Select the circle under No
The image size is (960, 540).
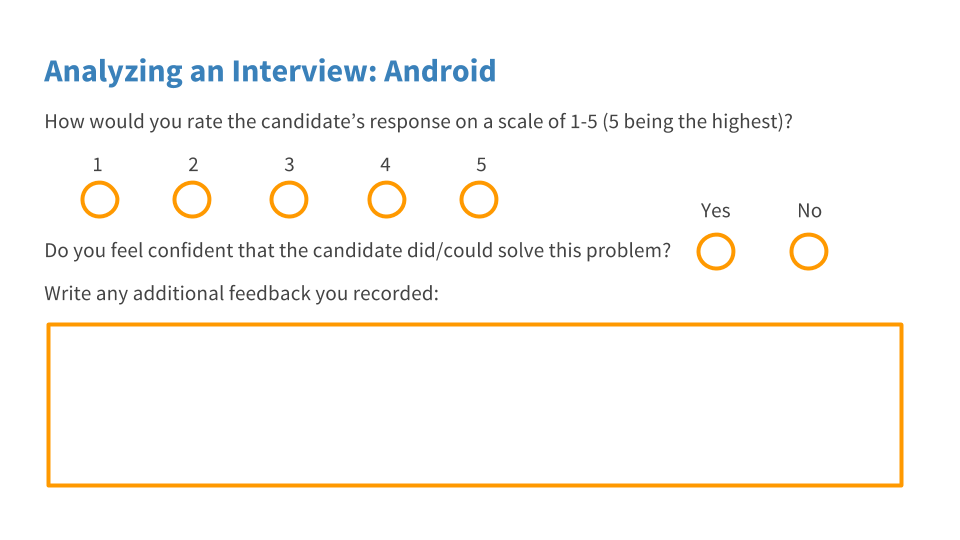coord(808,252)
